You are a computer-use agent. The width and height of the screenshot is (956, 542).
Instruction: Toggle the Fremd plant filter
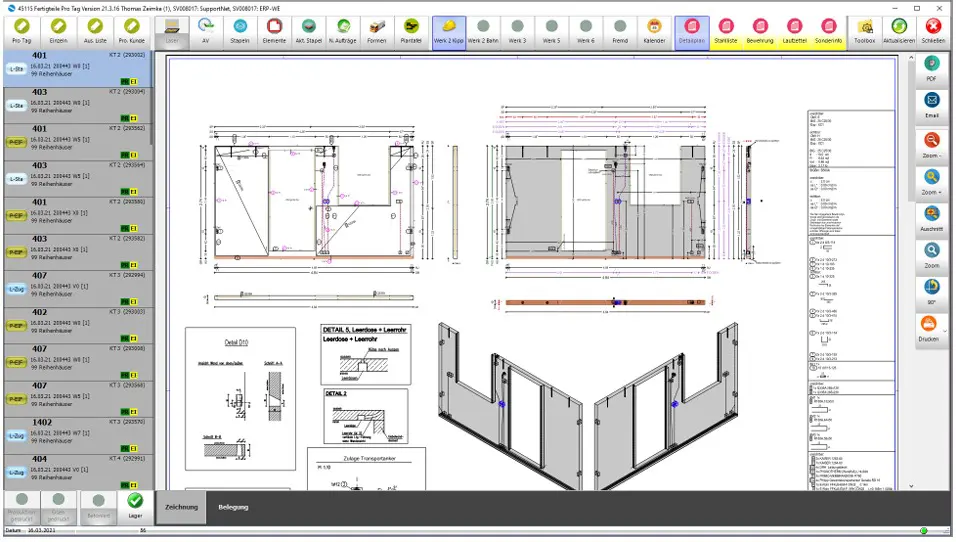[x=620, y=32]
